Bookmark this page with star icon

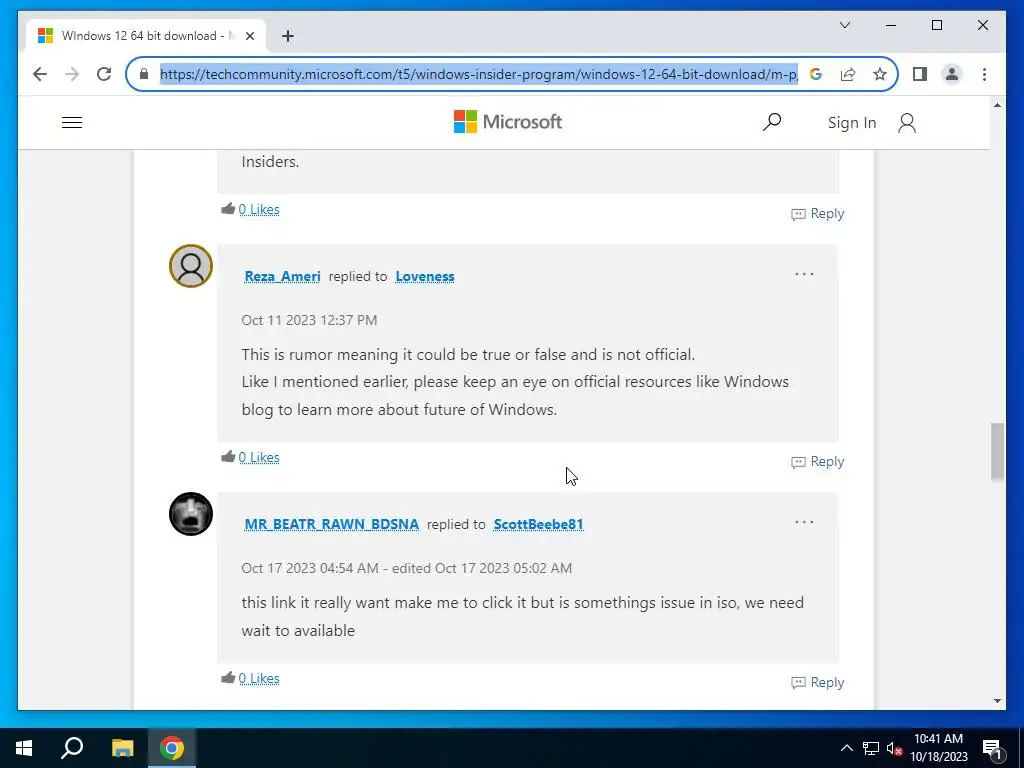tap(880, 74)
